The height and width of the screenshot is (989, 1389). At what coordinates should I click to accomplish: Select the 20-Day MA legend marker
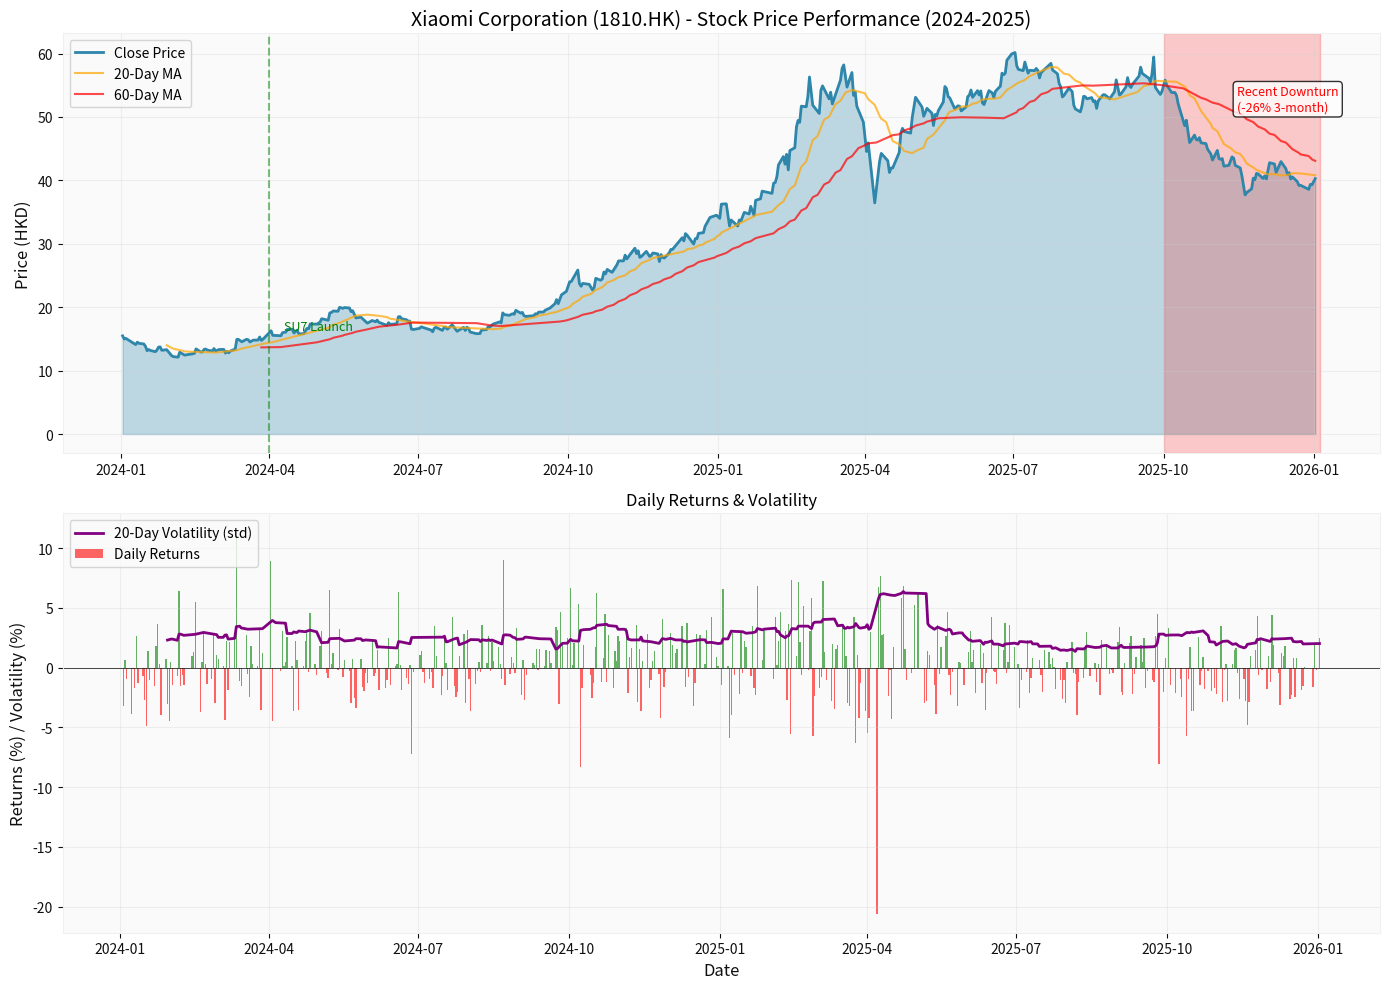pos(90,72)
